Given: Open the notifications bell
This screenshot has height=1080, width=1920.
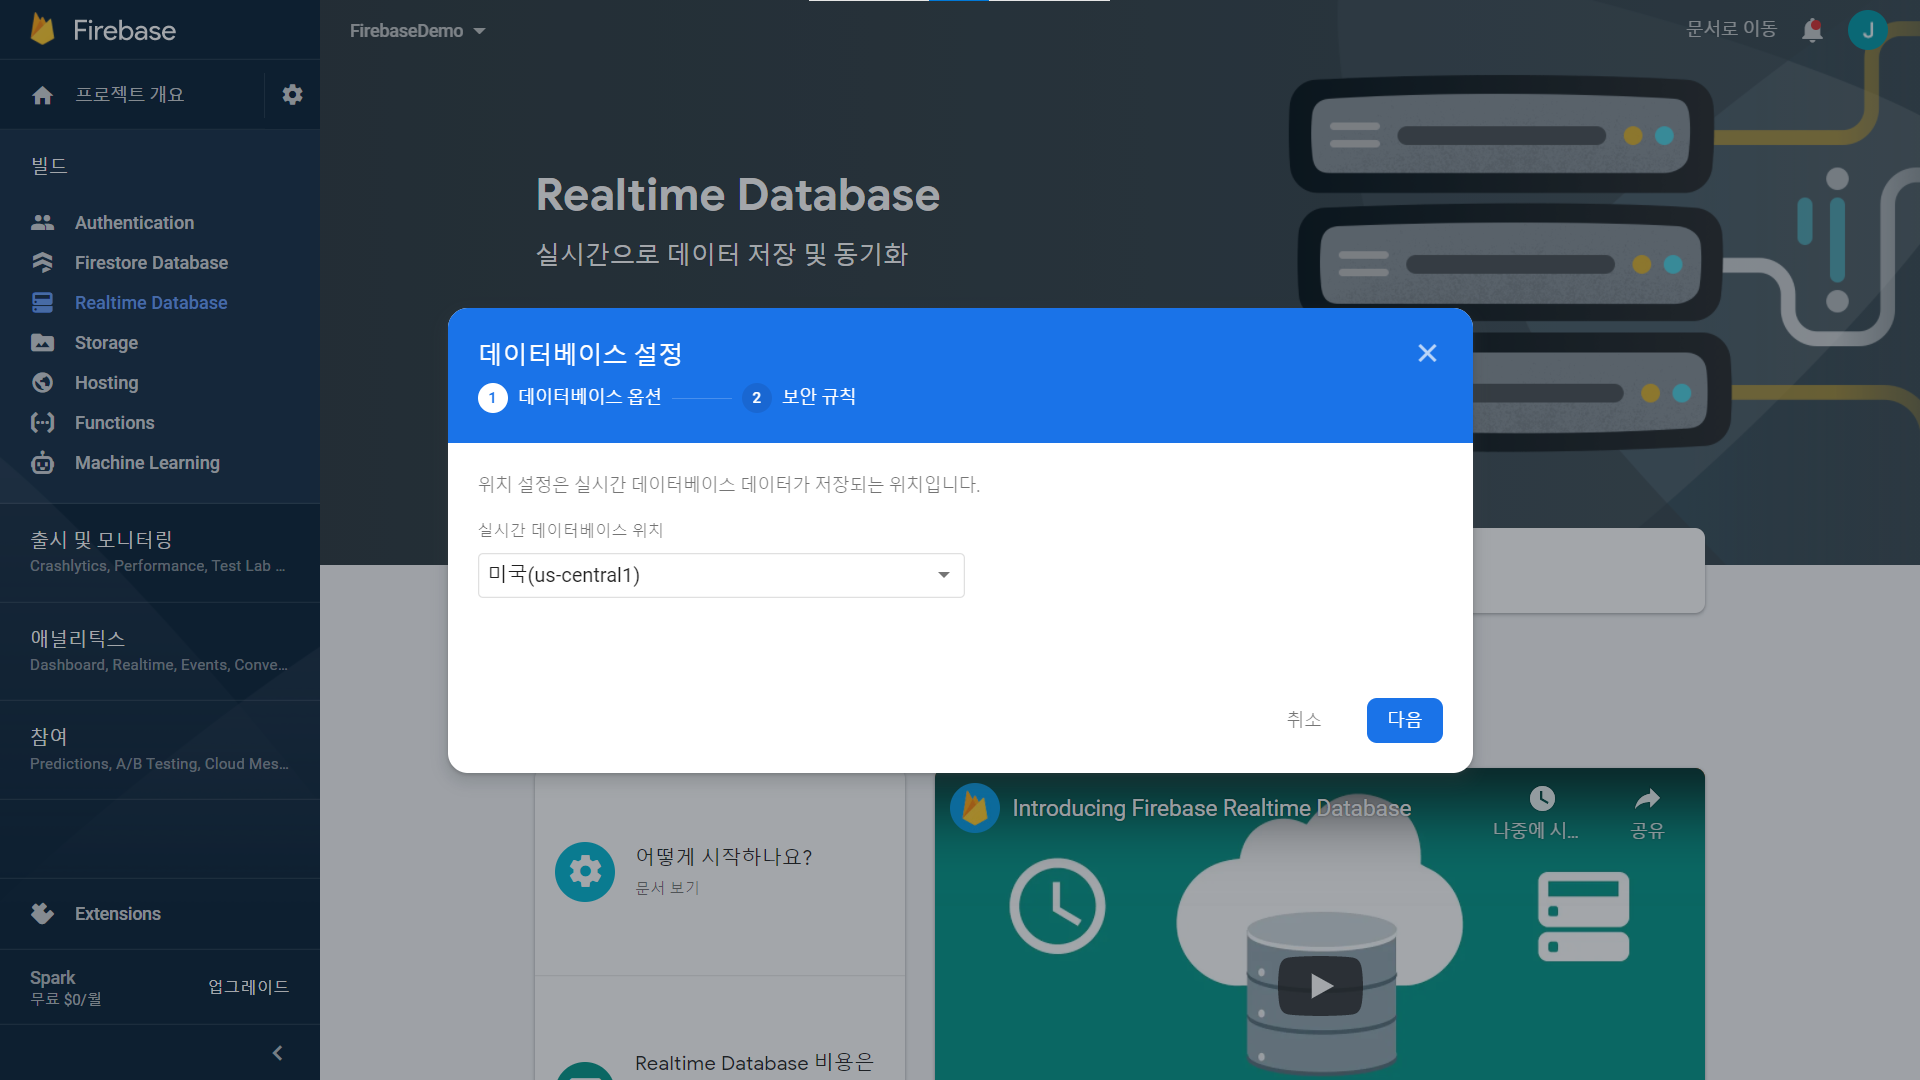Looking at the screenshot, I should pos(1812,30).
